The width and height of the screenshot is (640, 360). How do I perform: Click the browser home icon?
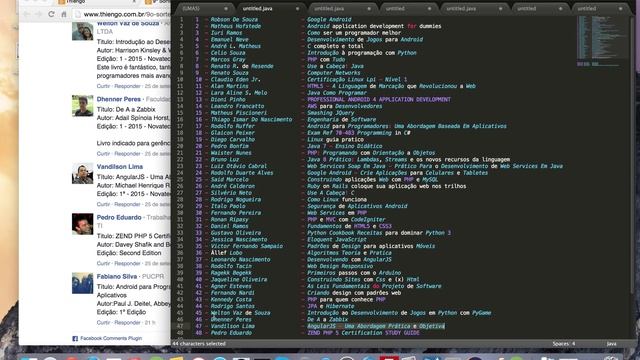click(64, 14)
